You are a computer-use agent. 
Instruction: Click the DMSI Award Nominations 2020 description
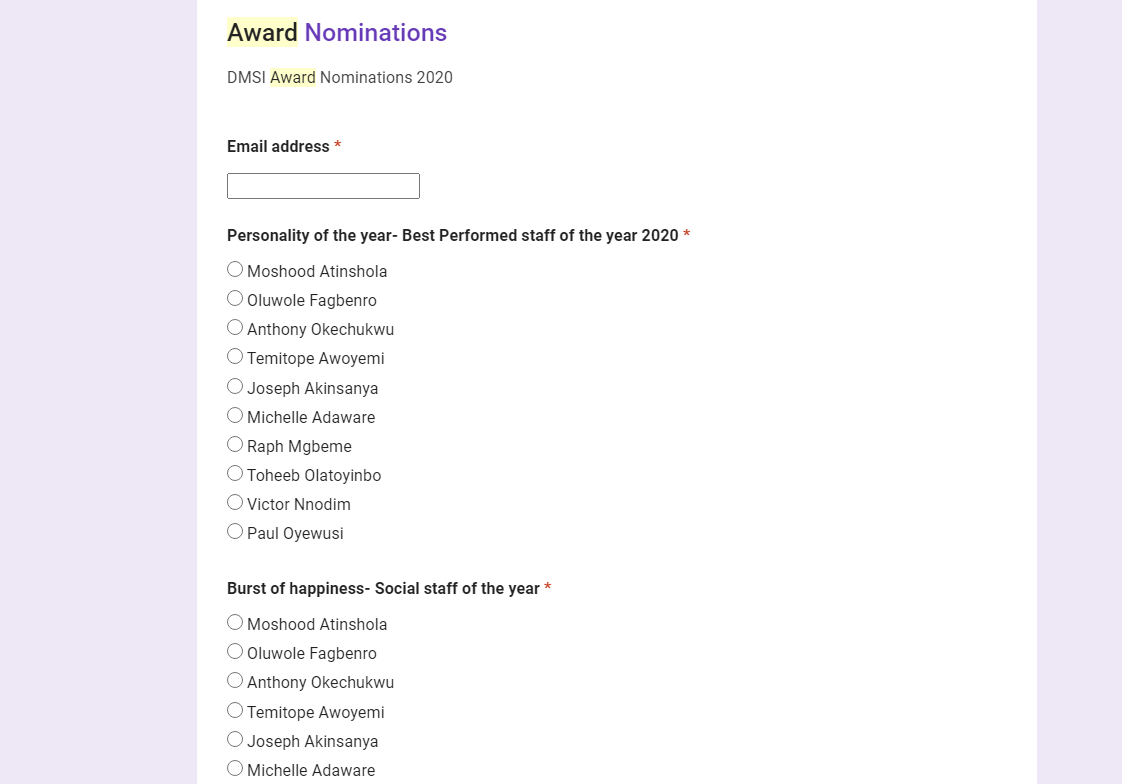tap(340, 77)
